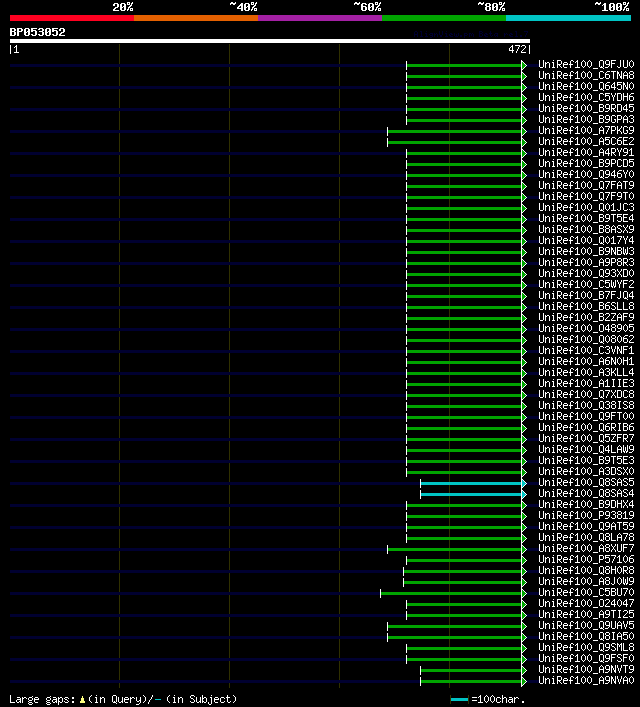Select the UniRef100_A6N0H1 label

coord(586,362)
